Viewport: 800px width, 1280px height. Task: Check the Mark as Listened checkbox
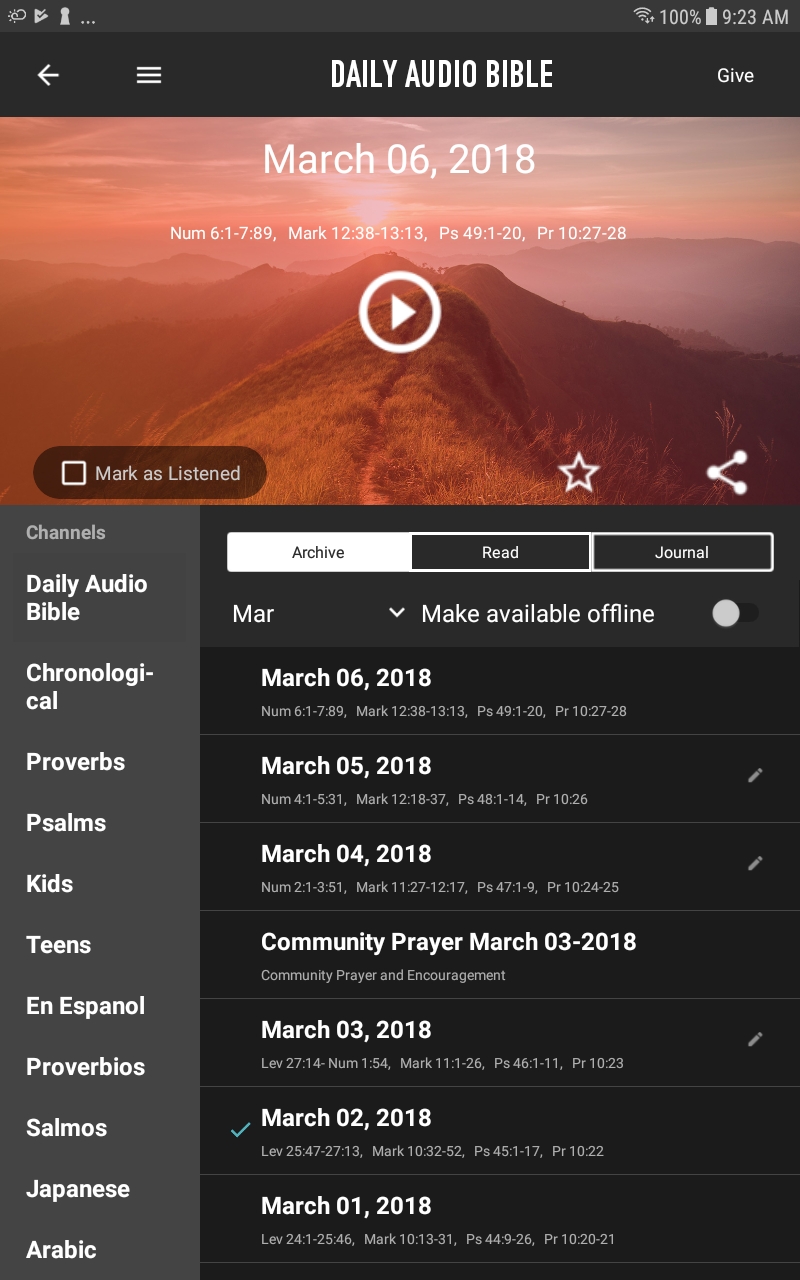(x=74, y=472)
